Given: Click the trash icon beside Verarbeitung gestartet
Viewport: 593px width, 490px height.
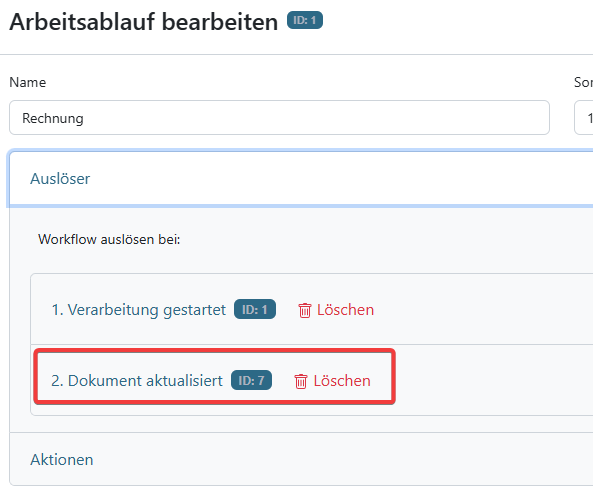Looking at the screenshot, I should tap(304, 310).
